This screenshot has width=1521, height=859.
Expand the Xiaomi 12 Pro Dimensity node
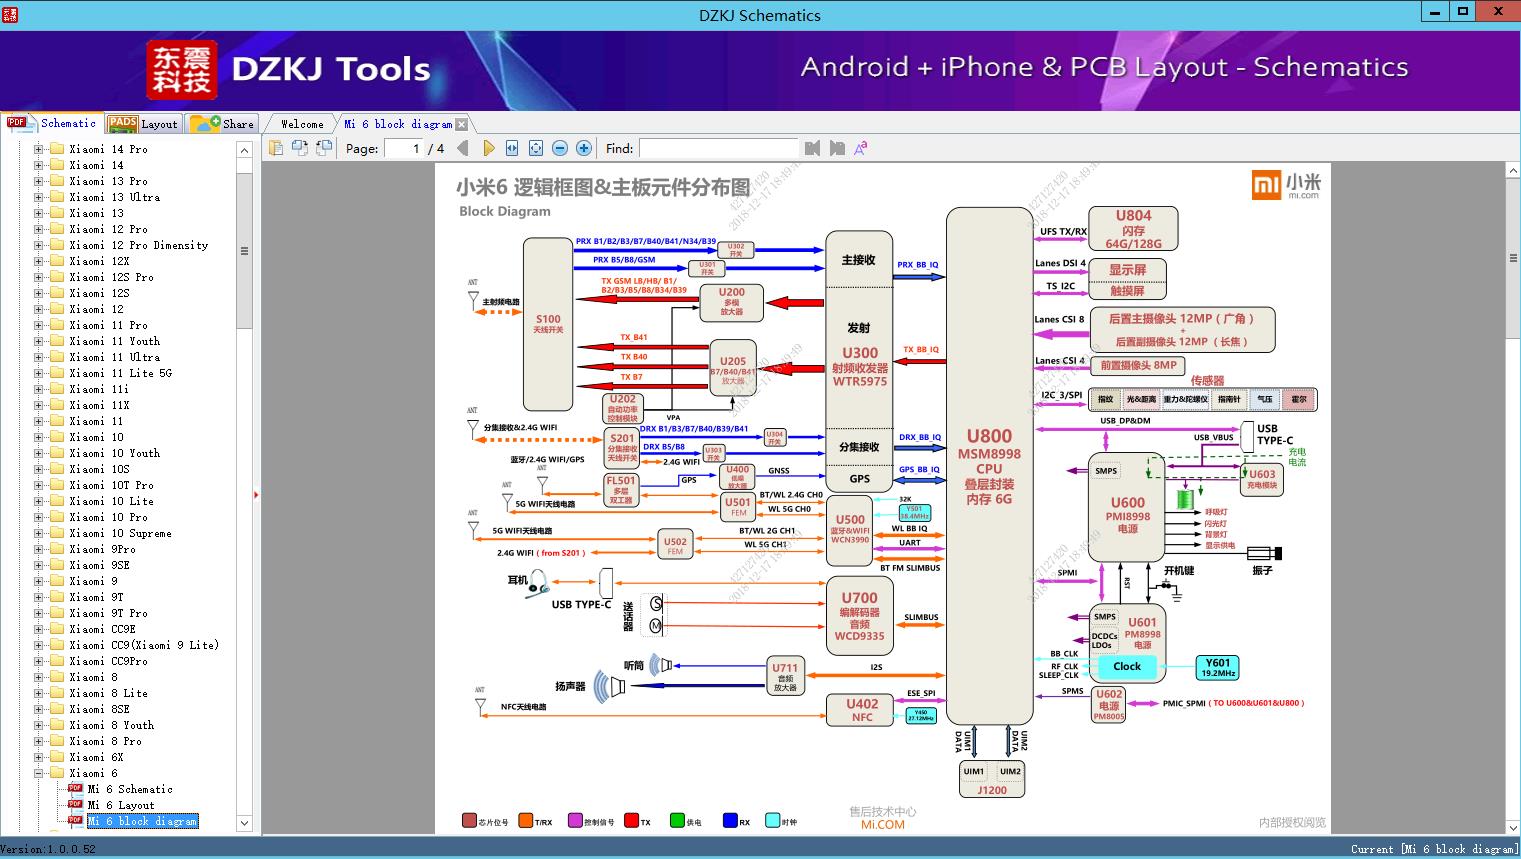(38, 245)
